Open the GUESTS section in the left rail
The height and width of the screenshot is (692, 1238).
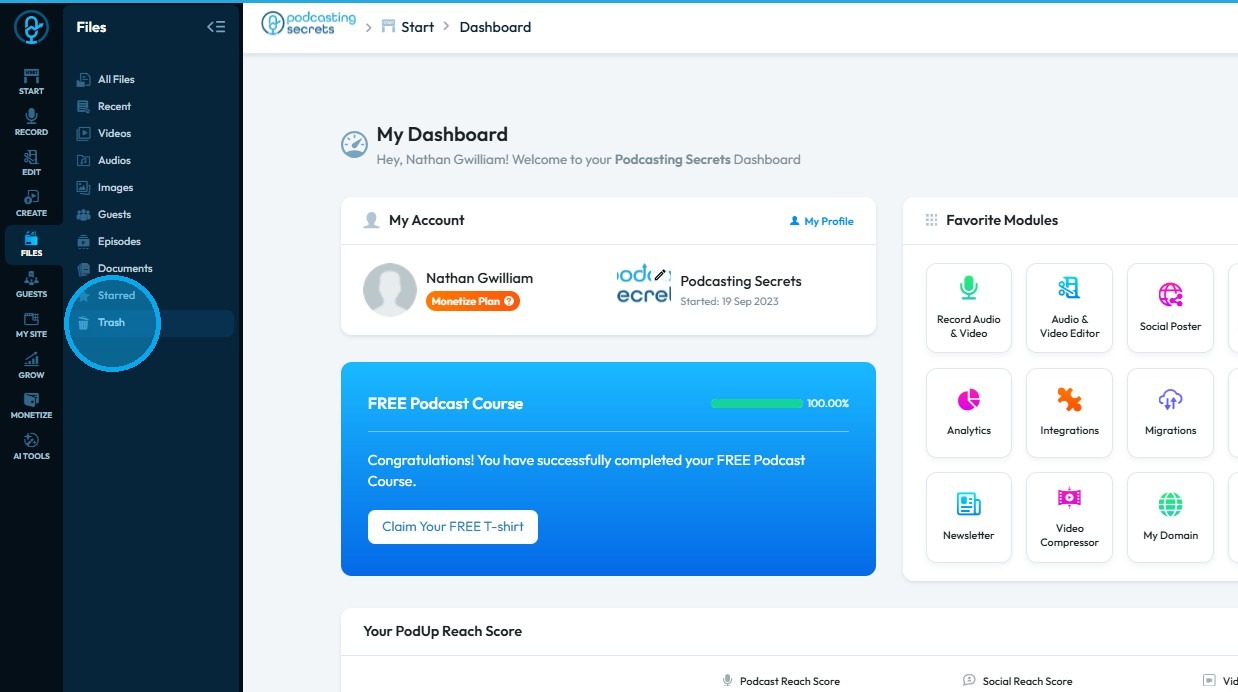click(31, 285)
